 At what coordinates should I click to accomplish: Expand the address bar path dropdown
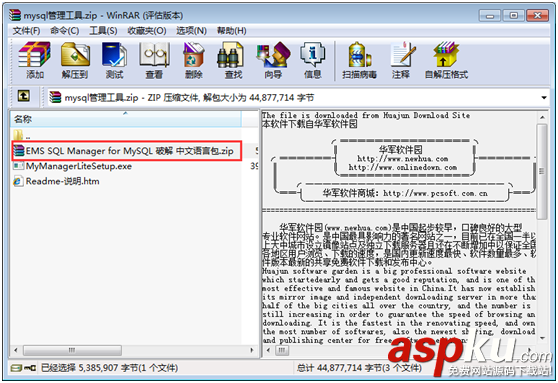[x=544, y=98]
